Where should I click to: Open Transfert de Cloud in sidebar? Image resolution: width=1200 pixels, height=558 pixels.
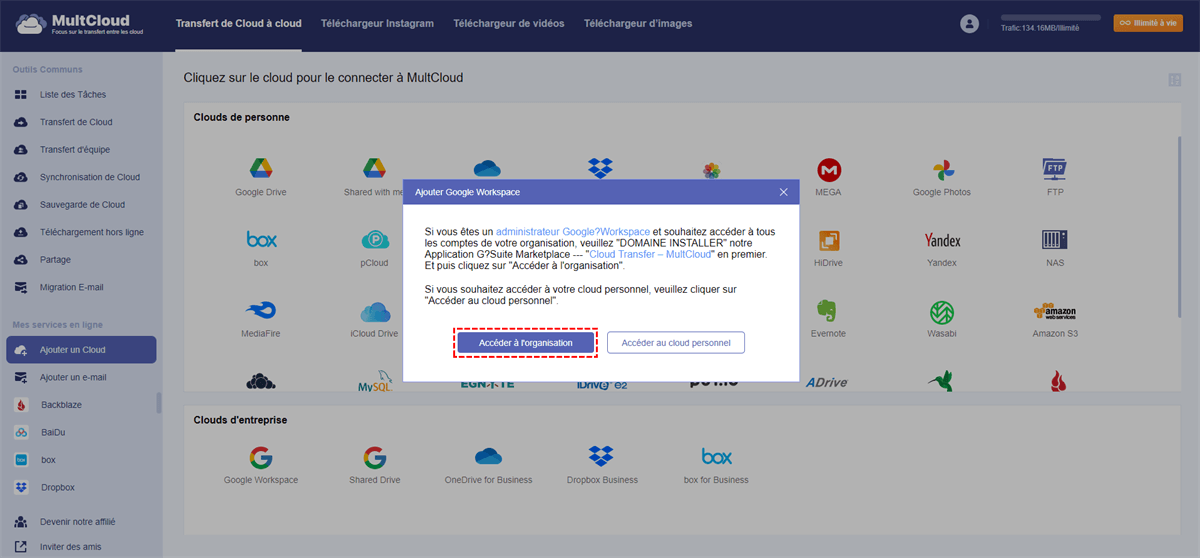[x=76, y=122]
